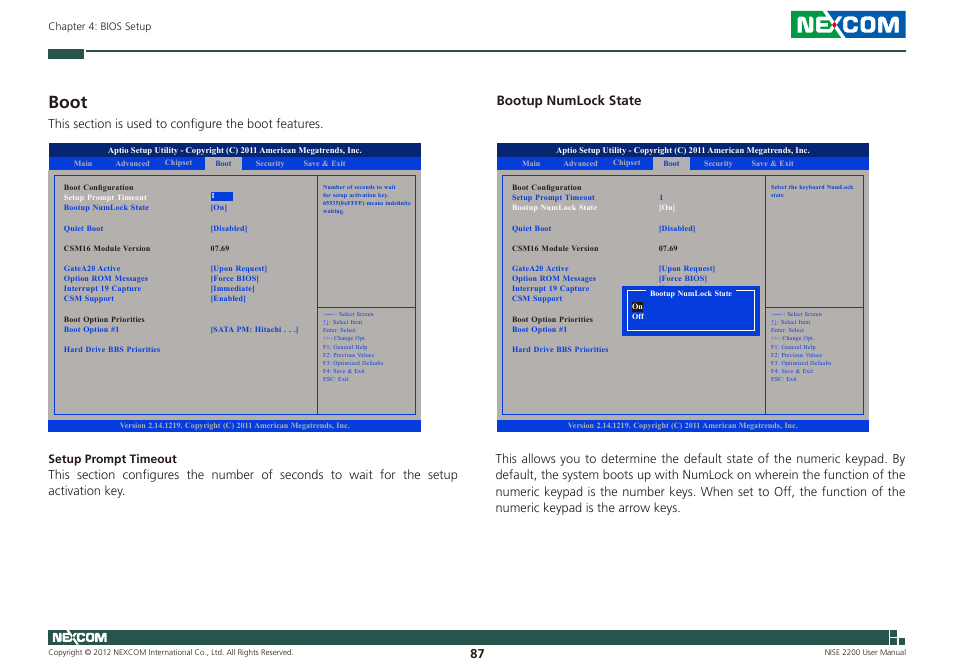Click the NISE 2200 User Manual footer text
Screen dimensions: 954x672
point(865,653)
